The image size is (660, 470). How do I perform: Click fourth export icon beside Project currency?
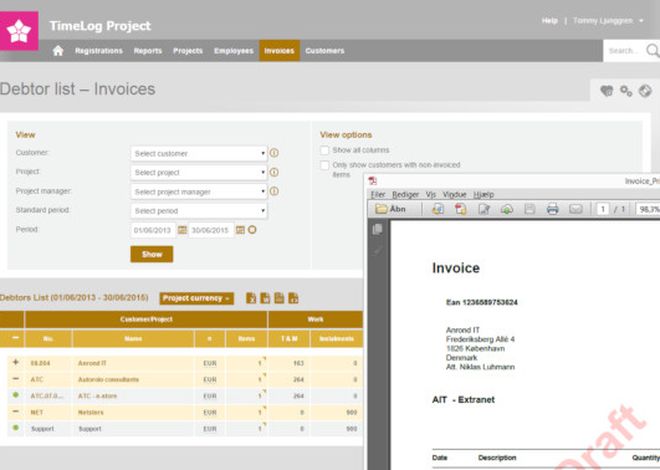pyautogui.click(x=293, y=298)
